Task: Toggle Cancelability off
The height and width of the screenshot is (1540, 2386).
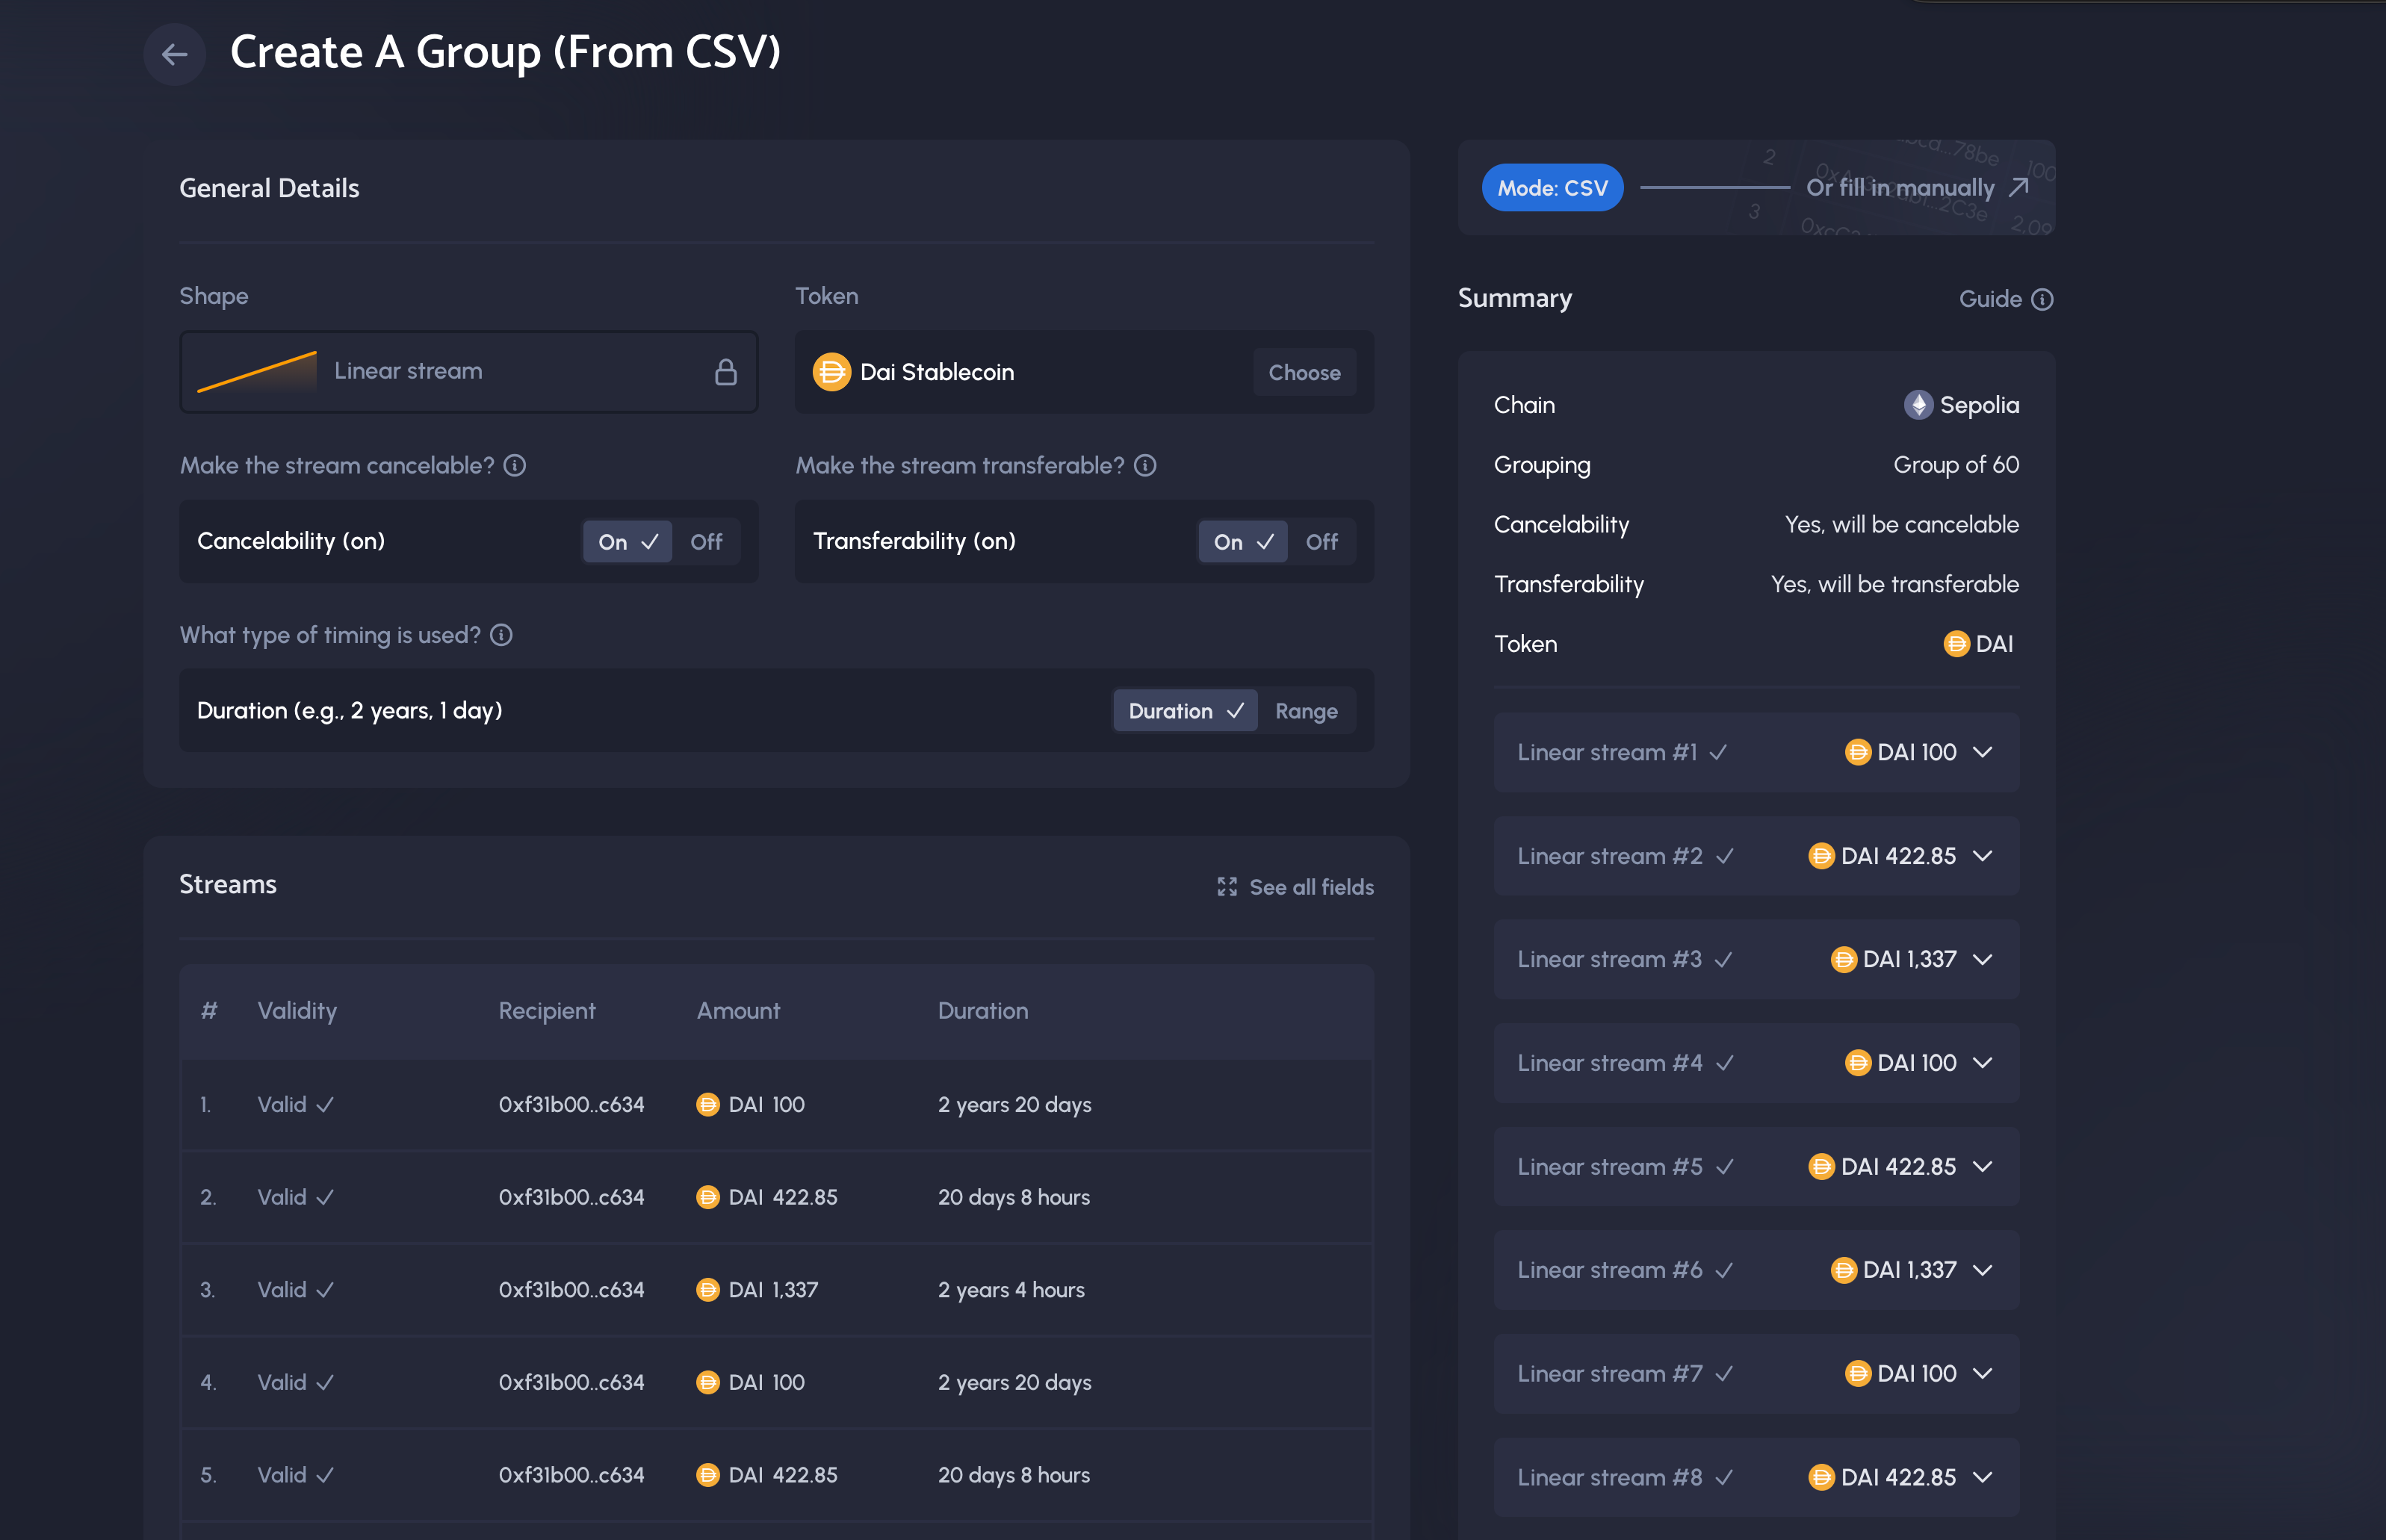Action: [704, 541]
